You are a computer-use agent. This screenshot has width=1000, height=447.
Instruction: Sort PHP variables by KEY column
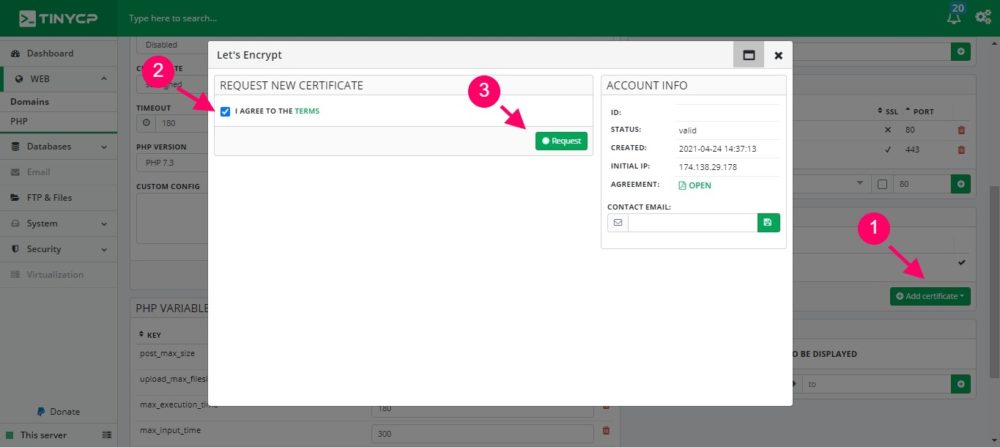(x=150, y=334)
